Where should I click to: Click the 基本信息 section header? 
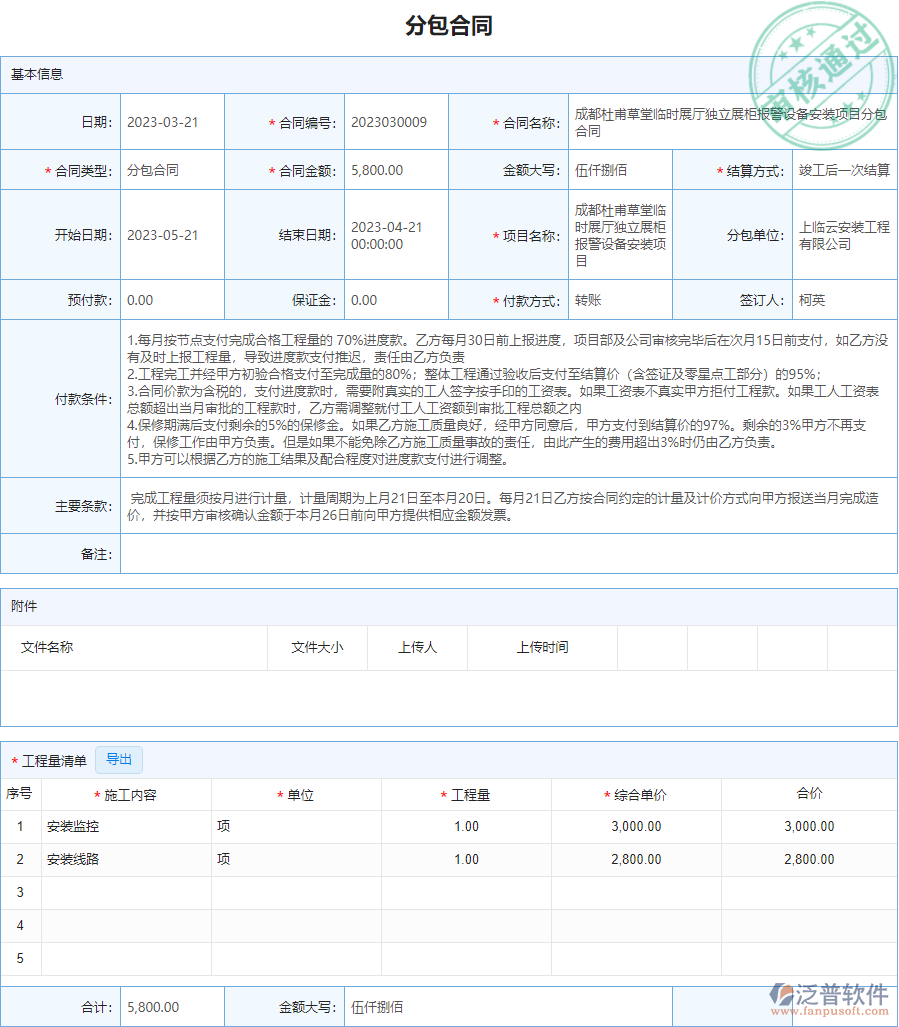pyautogui.click(x=35, y=74)
